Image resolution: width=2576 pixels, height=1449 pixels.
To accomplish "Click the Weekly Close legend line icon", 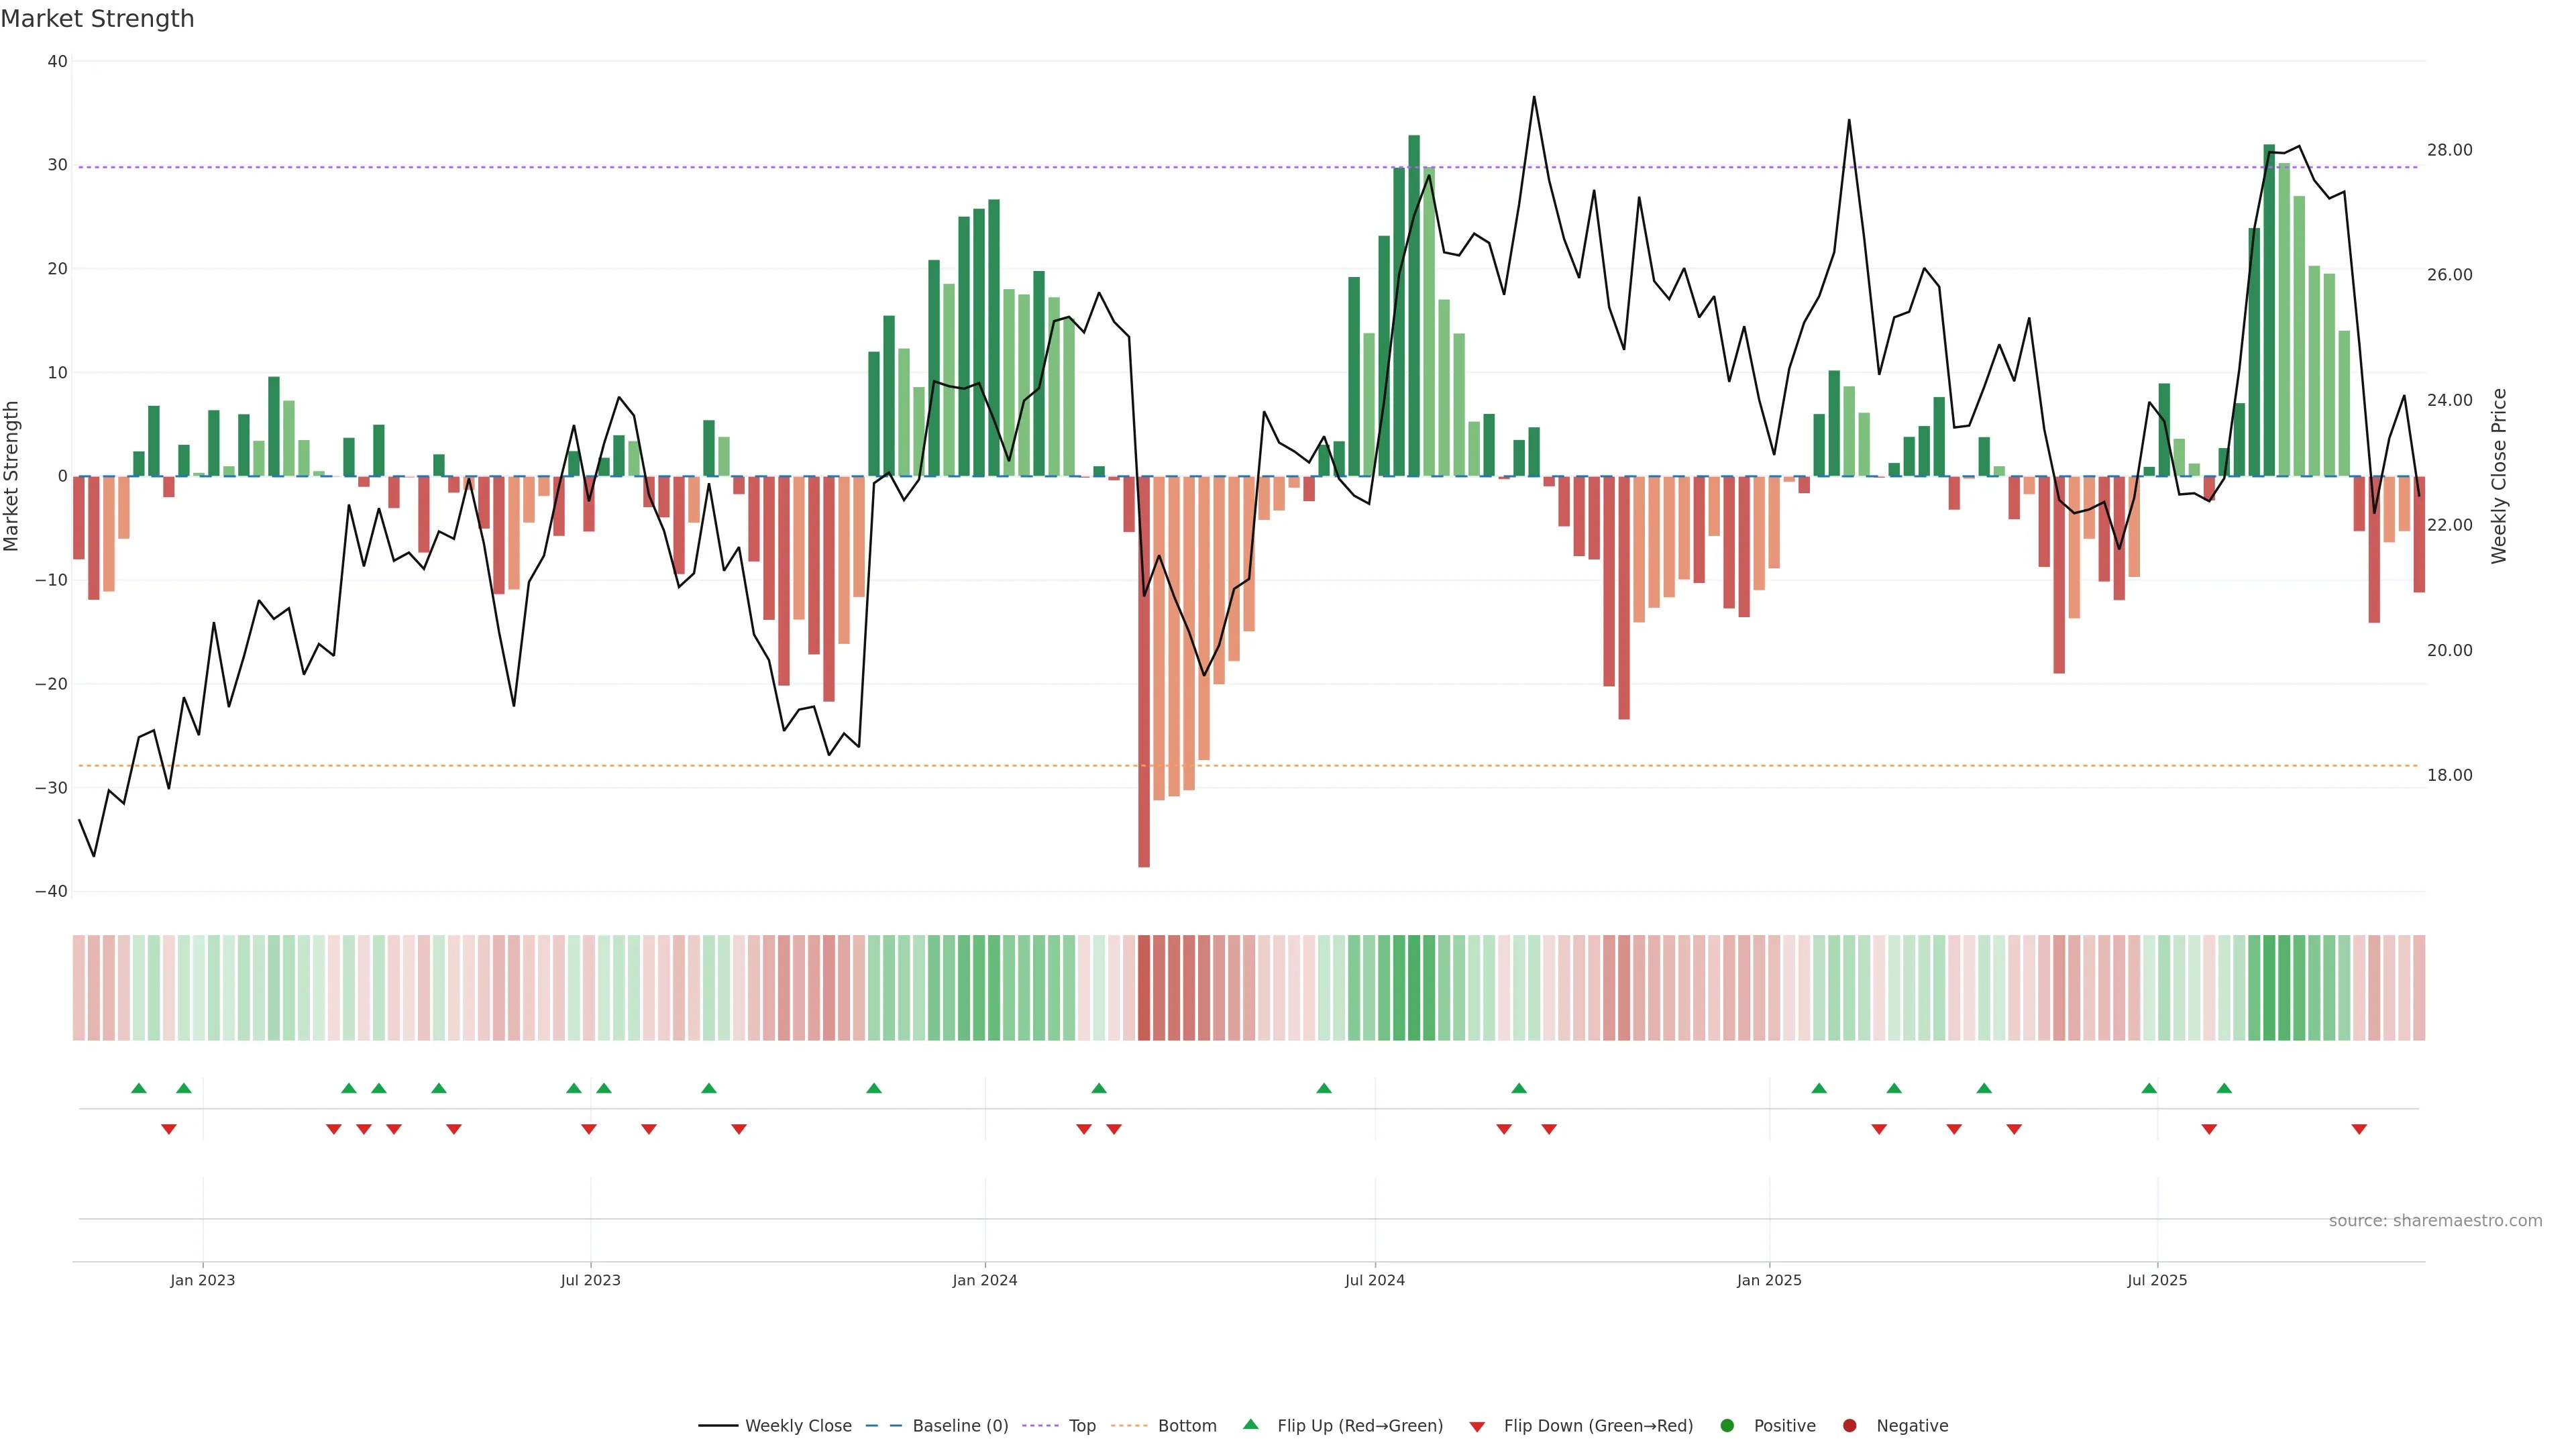I will tap(718, 1425).
